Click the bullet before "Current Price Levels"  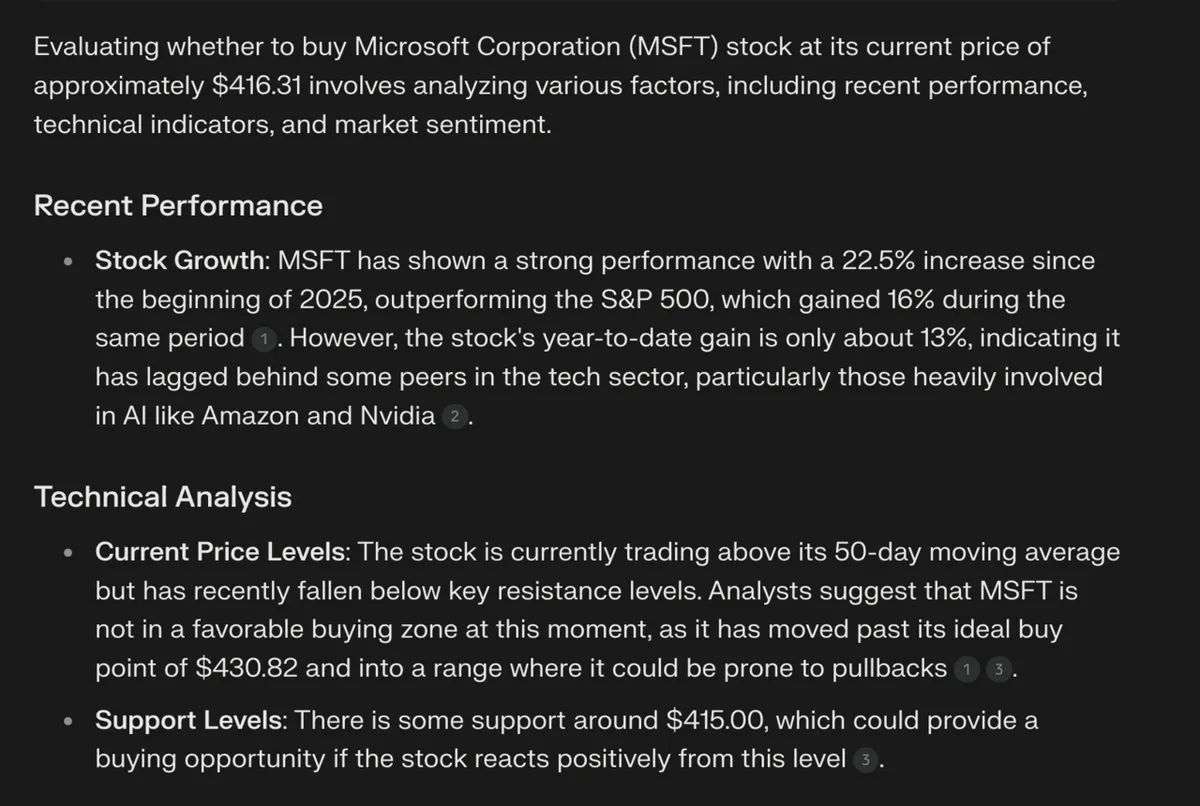tap(68, 553)
